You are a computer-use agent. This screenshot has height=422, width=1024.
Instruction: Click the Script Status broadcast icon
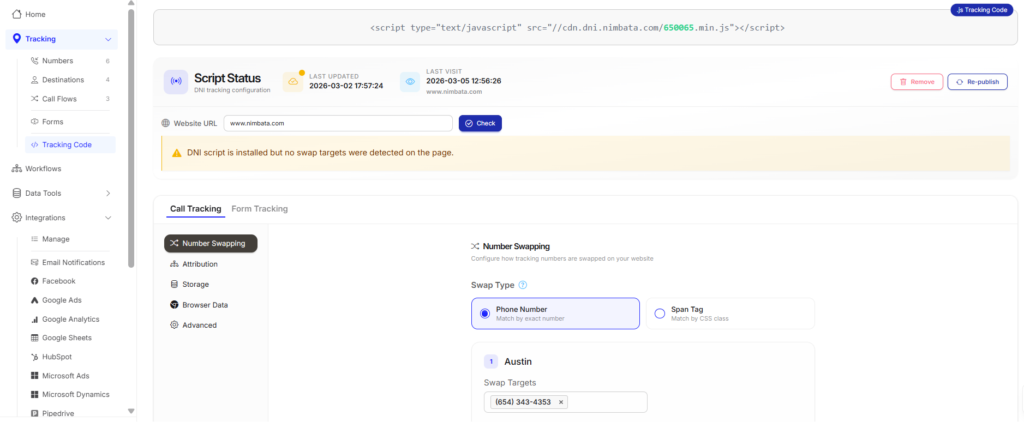click(176, 82)
